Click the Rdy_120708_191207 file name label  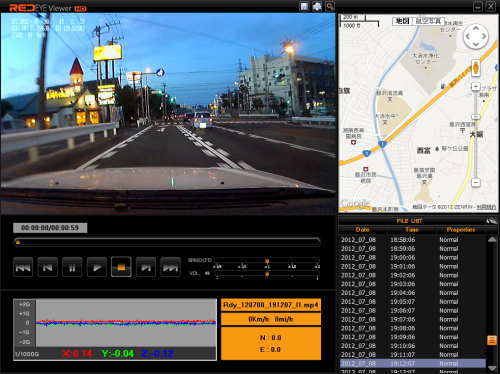click(x=271, y=305)
